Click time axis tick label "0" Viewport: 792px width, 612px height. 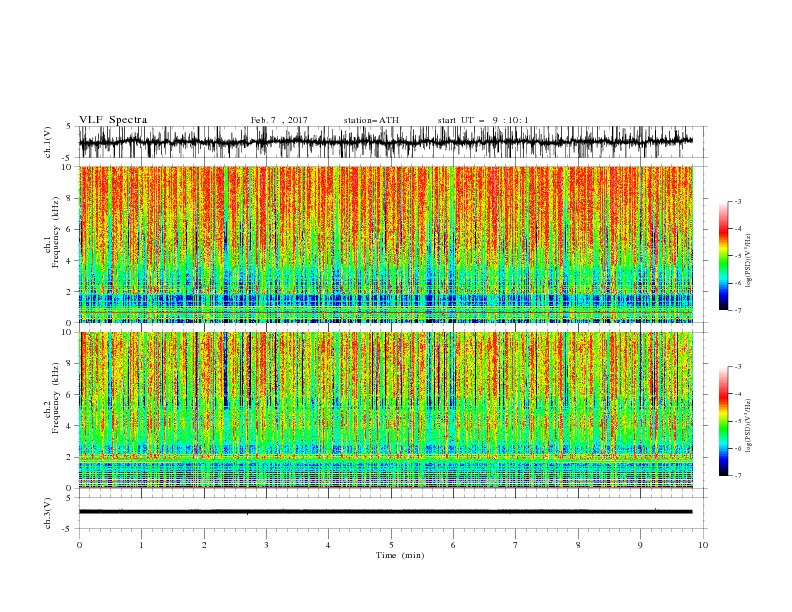coord(79,545)
